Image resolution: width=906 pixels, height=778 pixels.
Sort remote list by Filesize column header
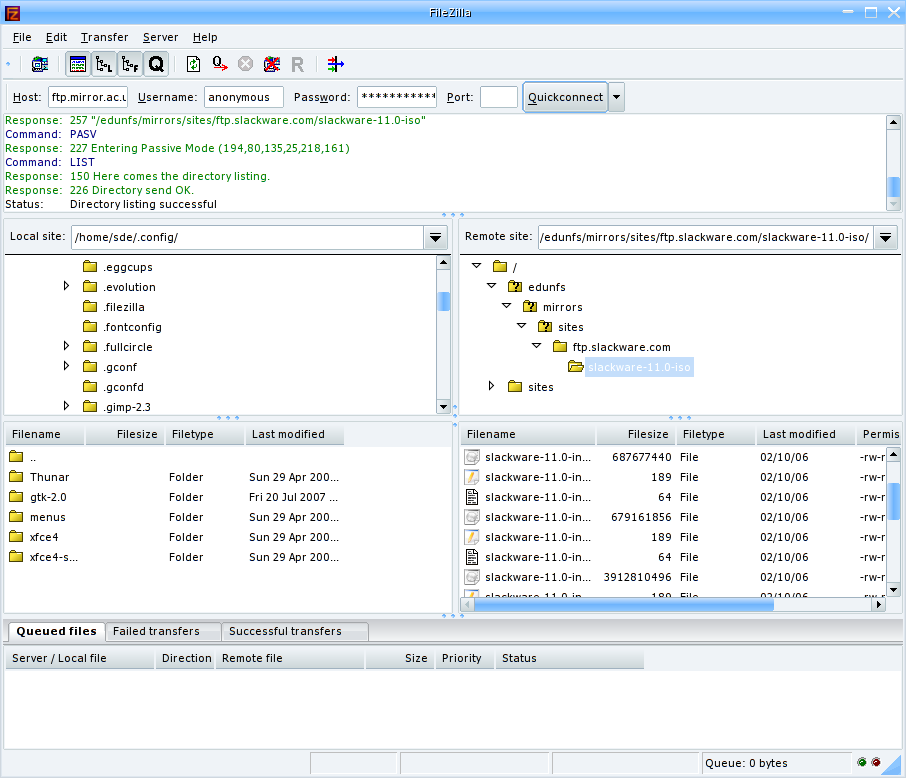pos(636,434)
